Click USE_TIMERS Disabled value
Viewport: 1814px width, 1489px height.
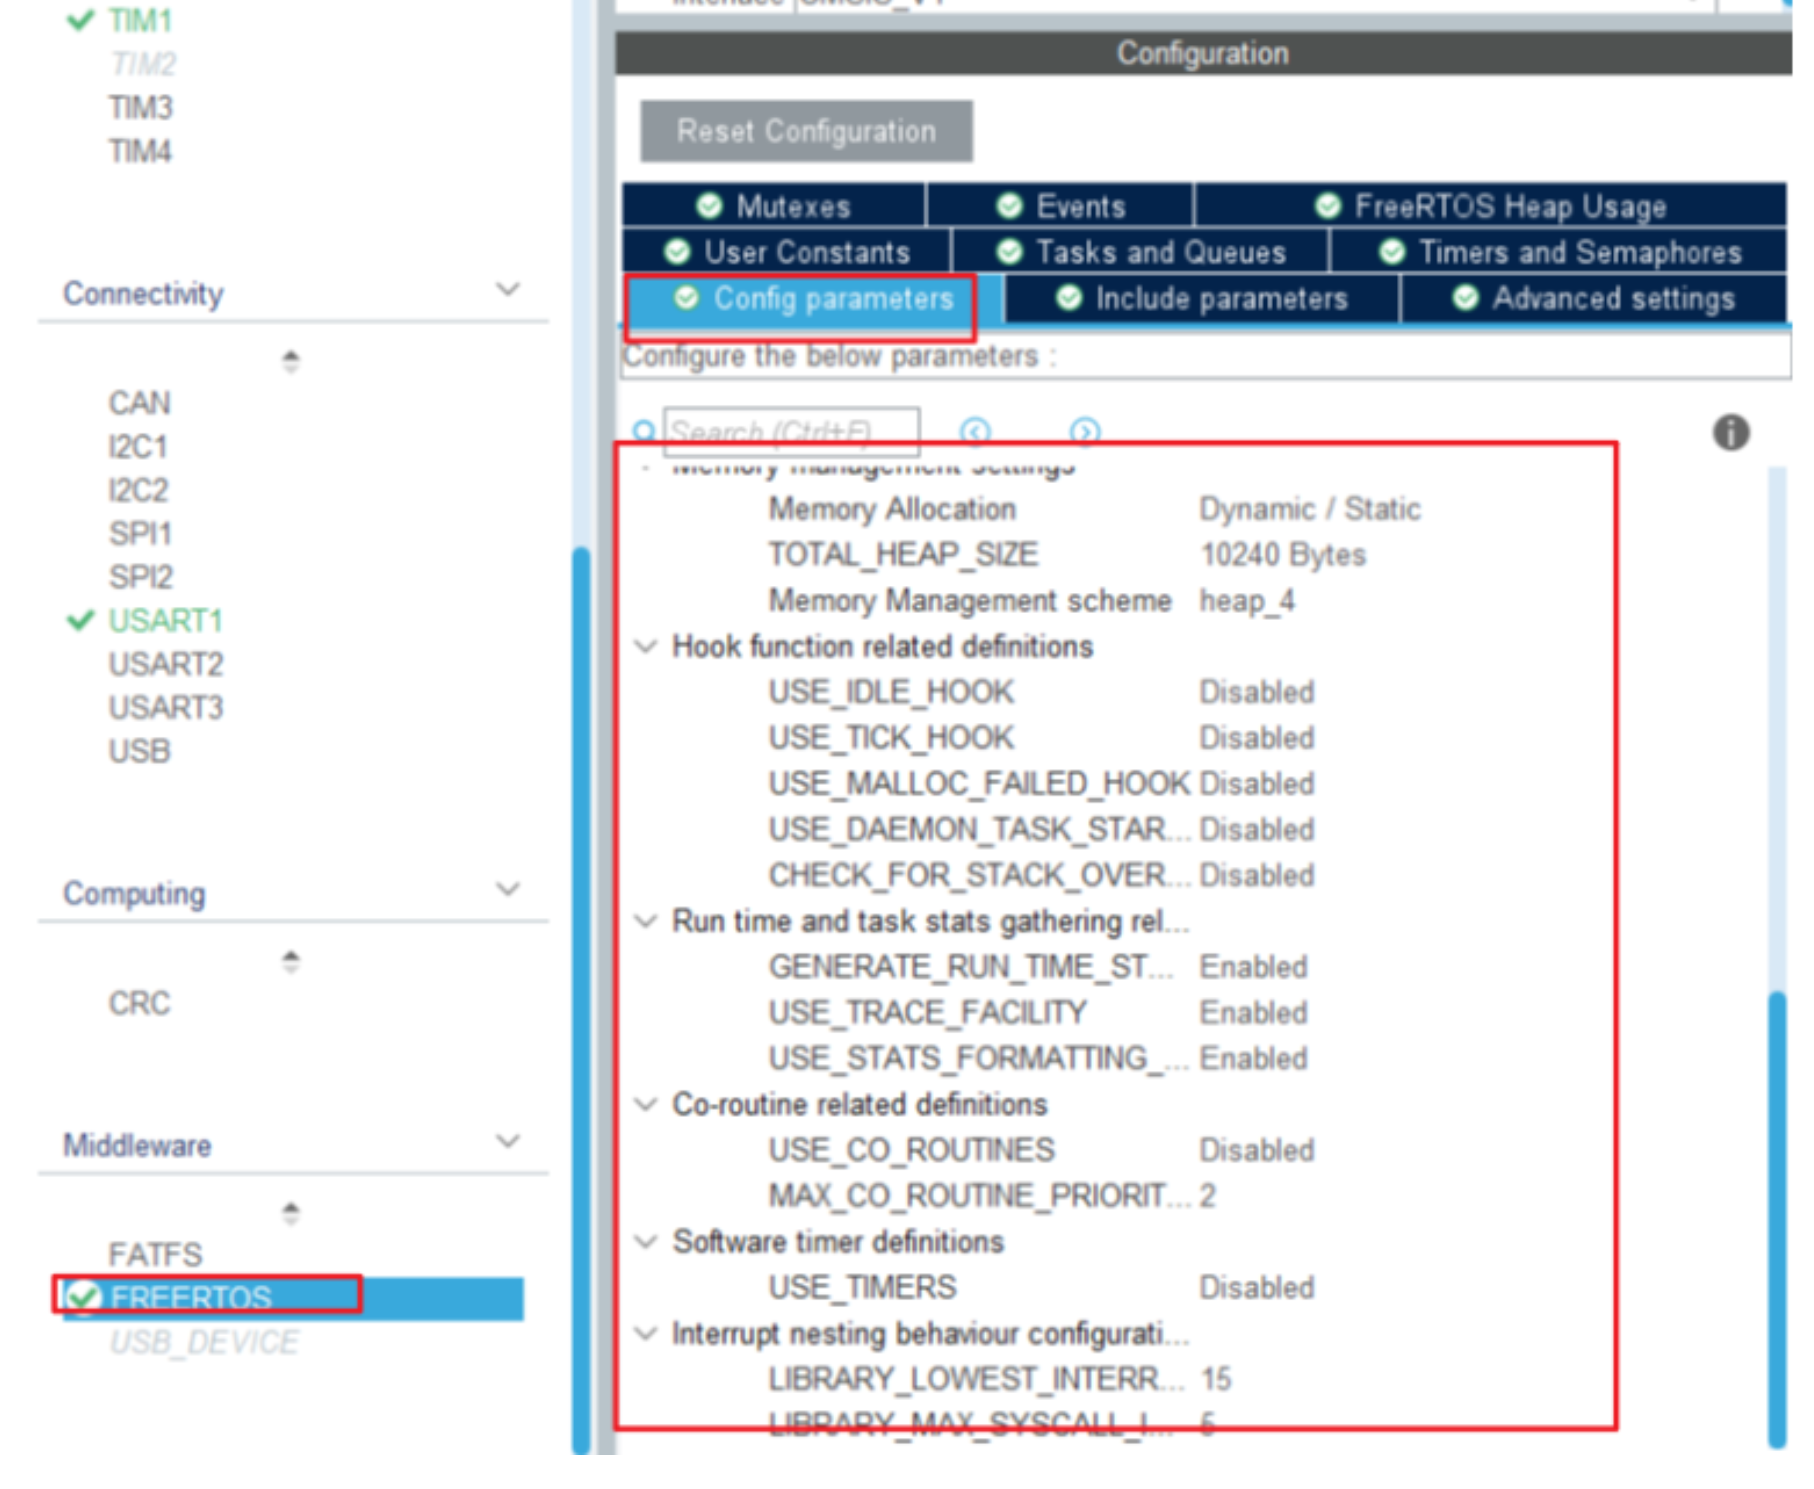coord(1256,1288)
